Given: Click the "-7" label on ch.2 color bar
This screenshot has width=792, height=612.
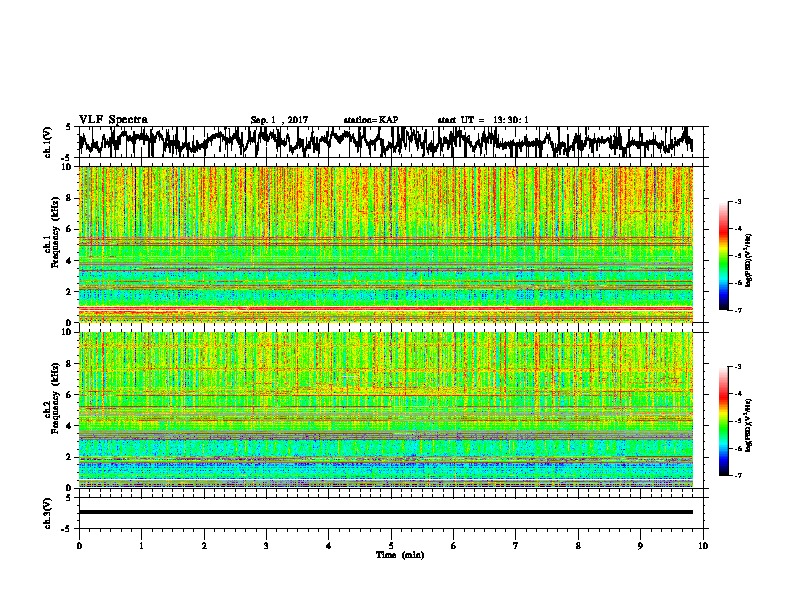Looking at the screenshot, I should (738, 475).
